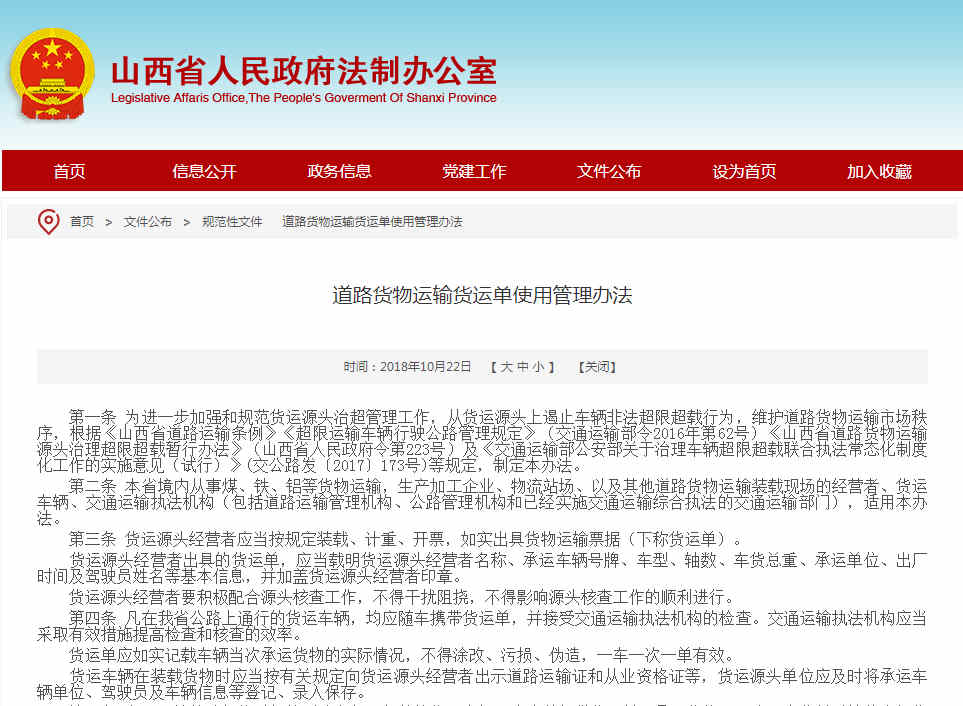The image size is (963, 706).
Task: Open the 首页 navigation menu item
Action: [69, 171]
